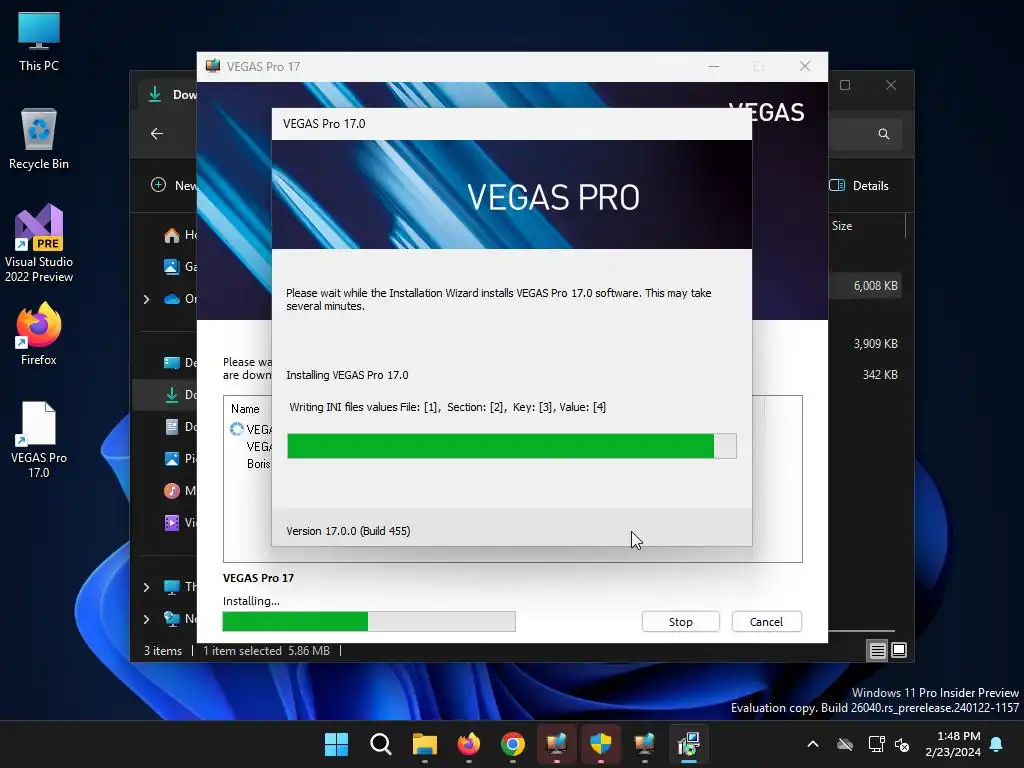Select the active installer icon on taskbar
The width and height of the screenshot is (1024, 768).
pyautogui.click(x=688, y=744)
